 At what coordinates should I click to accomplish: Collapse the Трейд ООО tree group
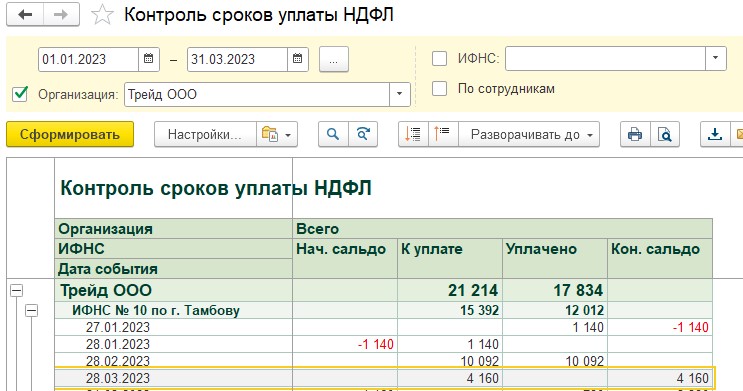pos(17,291)
